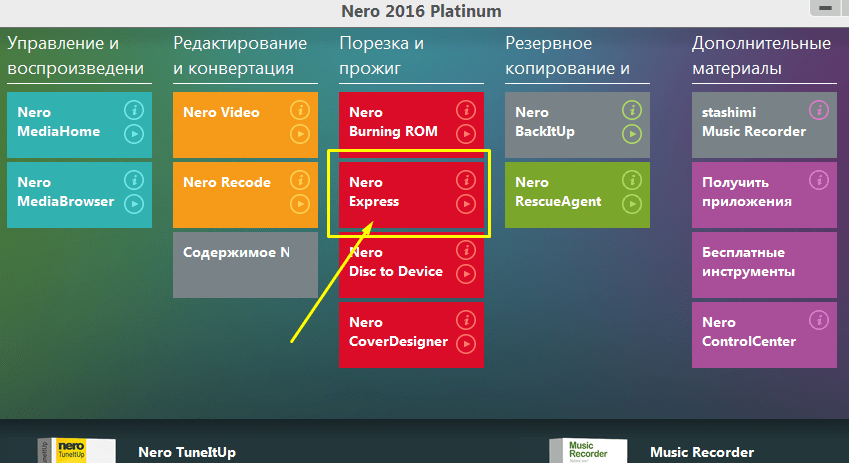Show info for Nero Burning ROM
Image resolution: width=849 pixels, height=463 pixels.
tap(465, 110)
